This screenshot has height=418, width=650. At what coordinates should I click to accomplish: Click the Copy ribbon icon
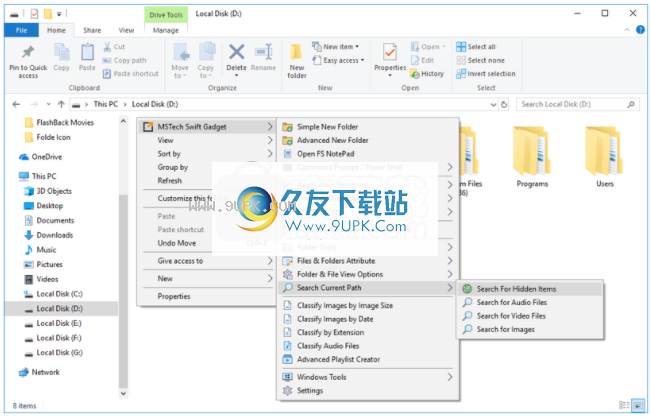(61, 52)
